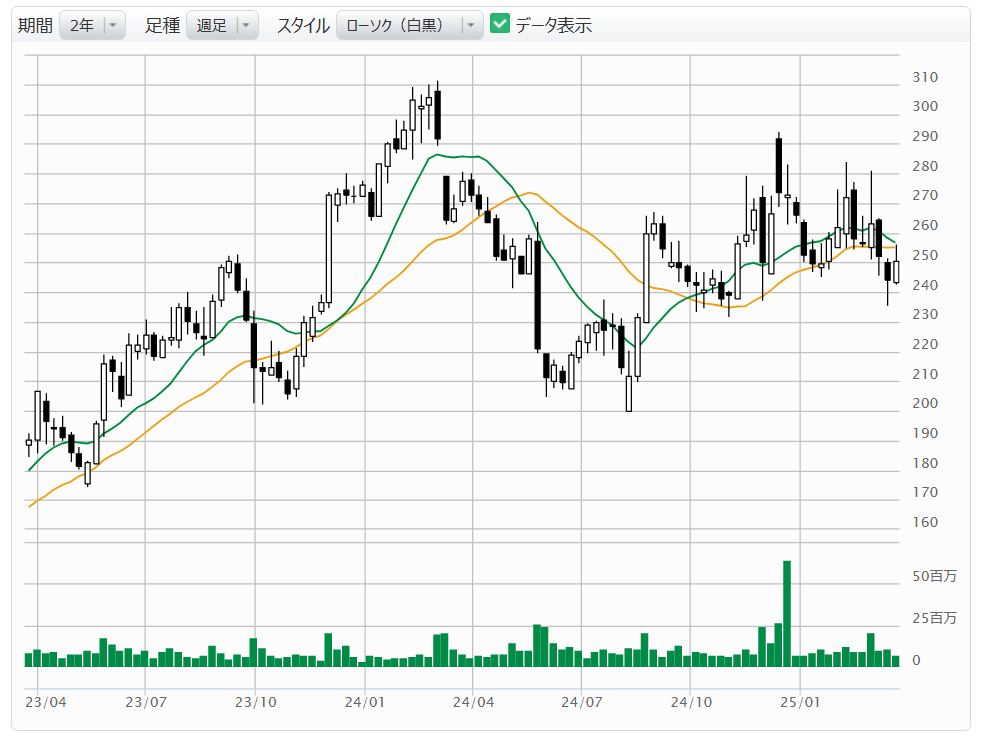This screenshot has height=738, width=982.
Task: Click the 23/04 date axis label
Action: click(46, 702)
